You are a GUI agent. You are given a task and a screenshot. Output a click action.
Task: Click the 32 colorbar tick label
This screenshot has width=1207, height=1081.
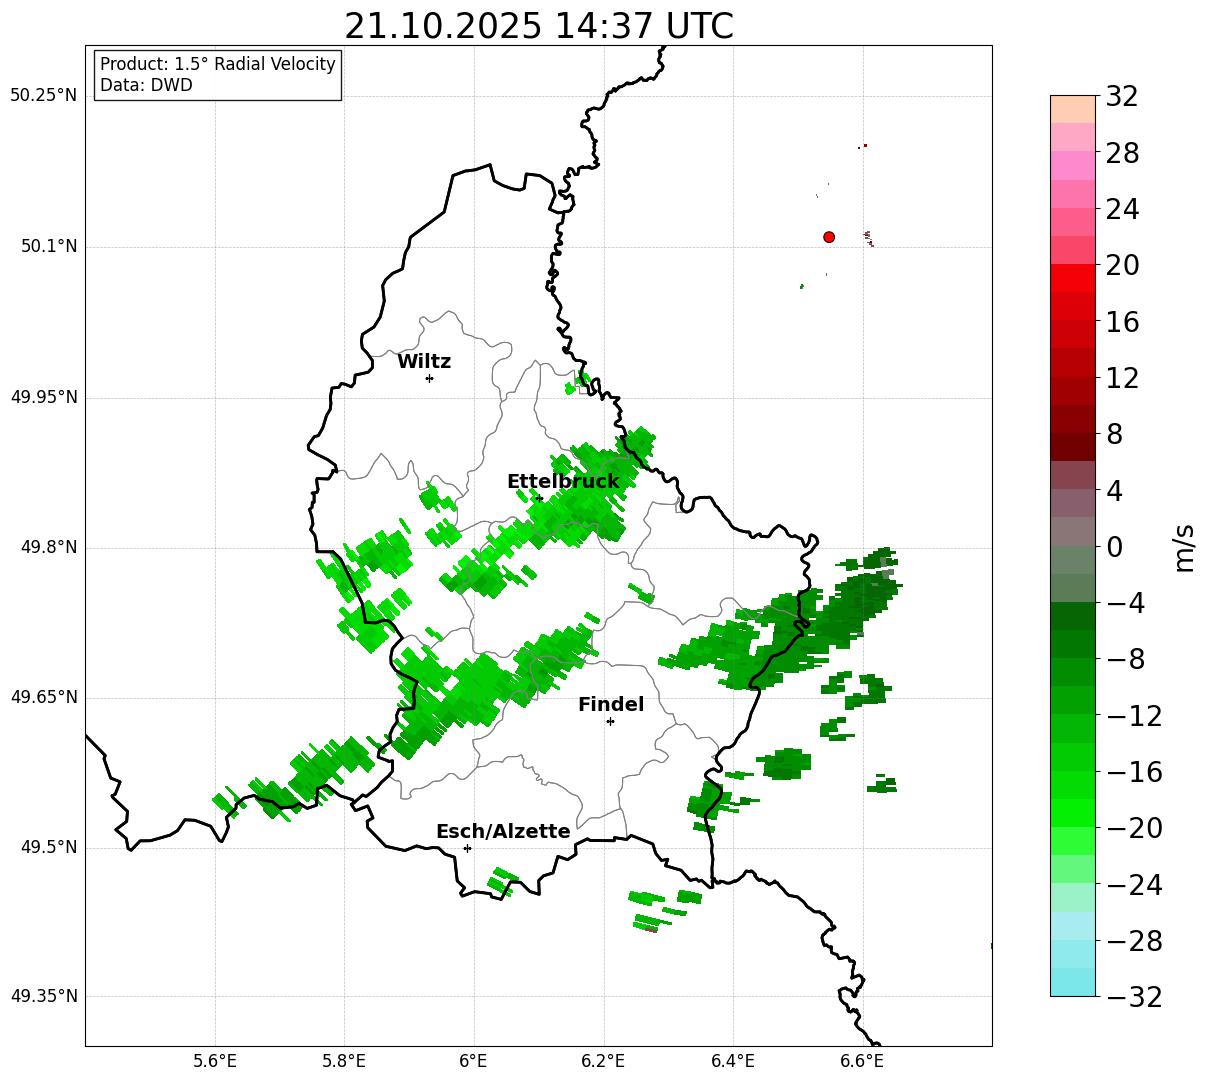click(x=1121, y=97)
